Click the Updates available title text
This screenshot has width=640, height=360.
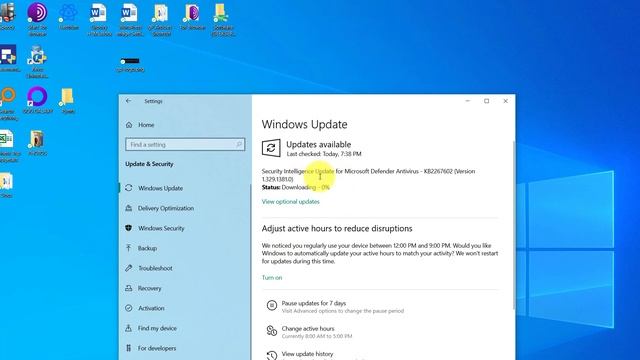click(x=318, y=144)
